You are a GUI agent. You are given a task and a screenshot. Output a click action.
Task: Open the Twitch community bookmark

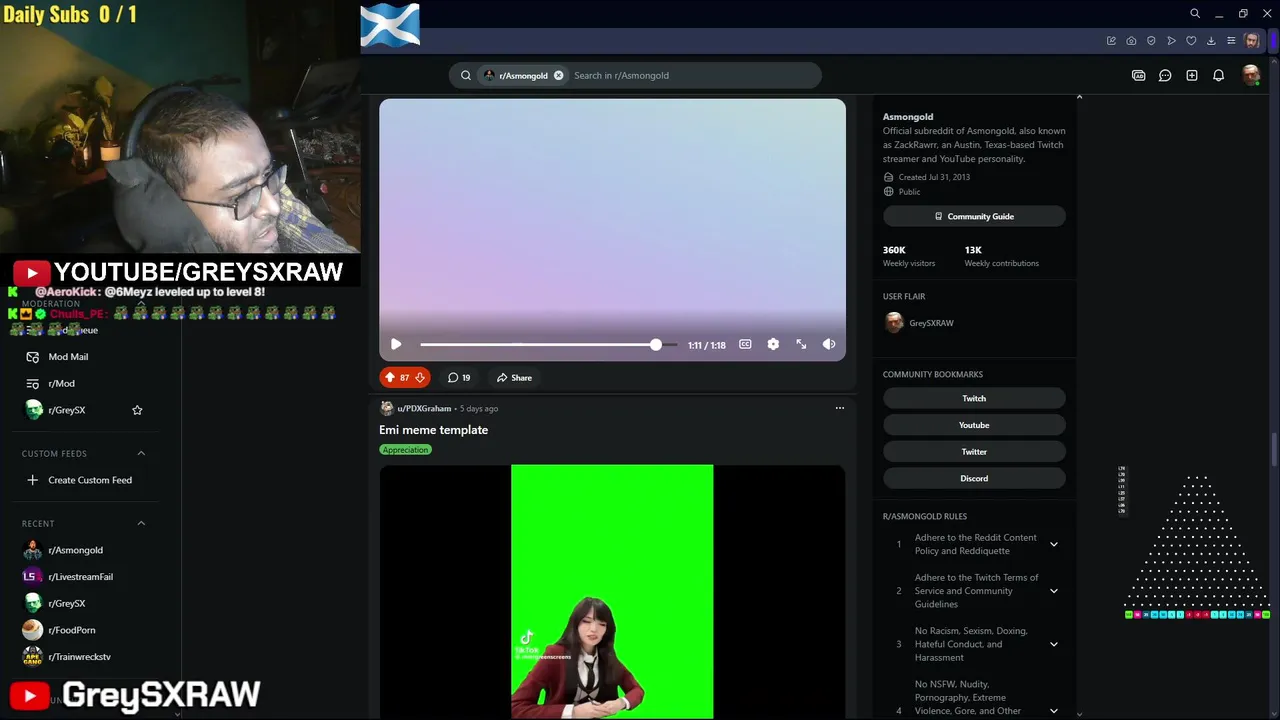pos(974,398)
